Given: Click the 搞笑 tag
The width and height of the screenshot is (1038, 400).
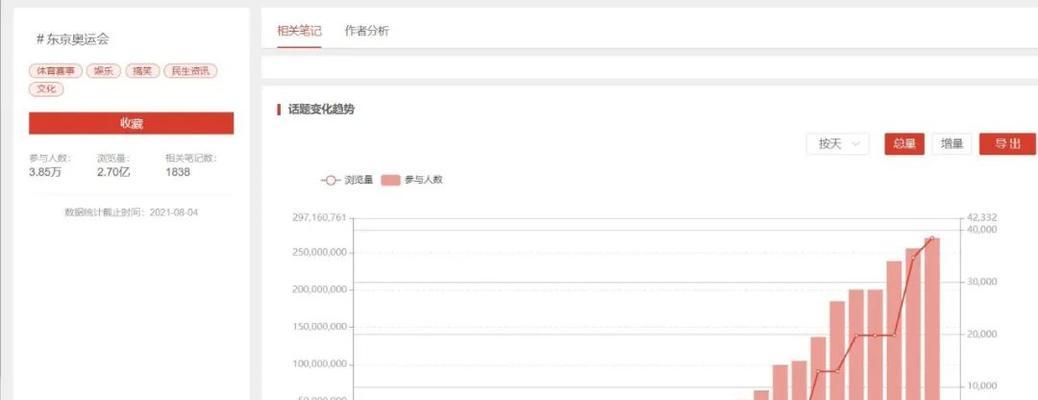Looking at the screenshot, I should (x=142, y=71).
